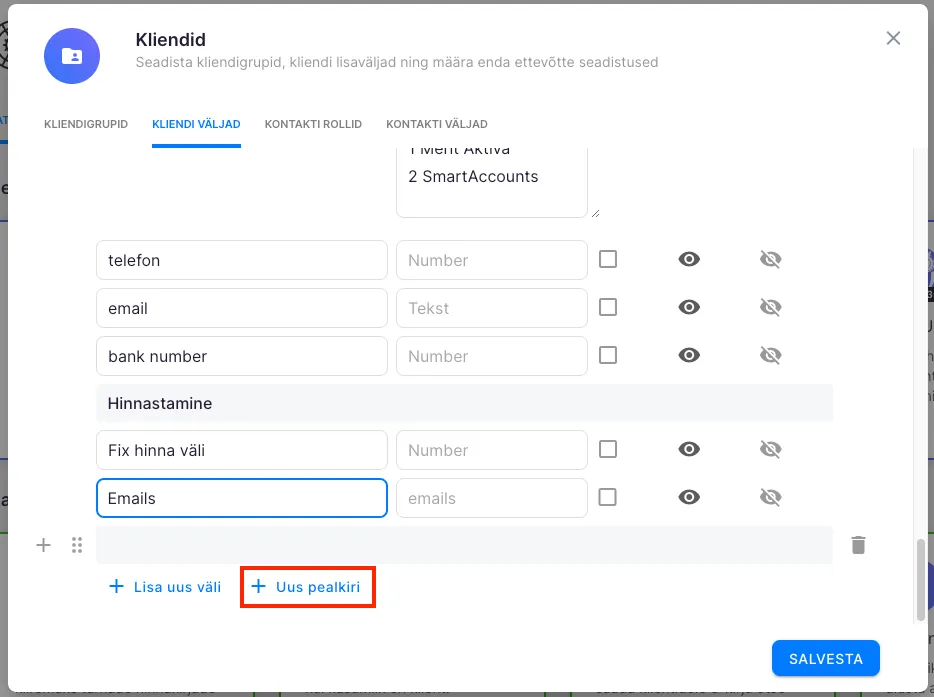Show the bank number field via eye icon
Image resolution: width=934 pixels, height=697 pixels.
coord(689,355)
